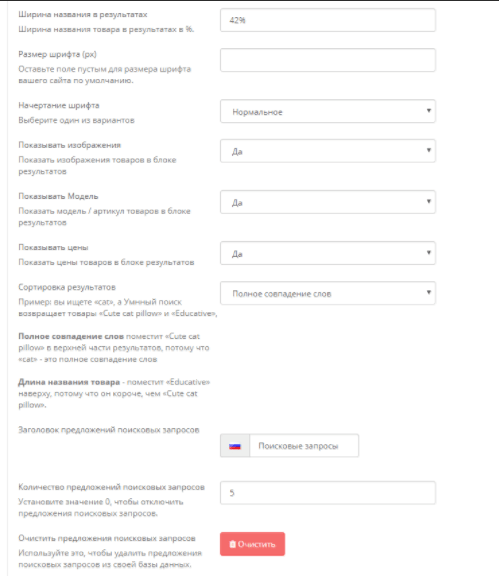Focus the Ширина названия field showing 42%
The height and width of the screenshot is (576, 499).
328,20
